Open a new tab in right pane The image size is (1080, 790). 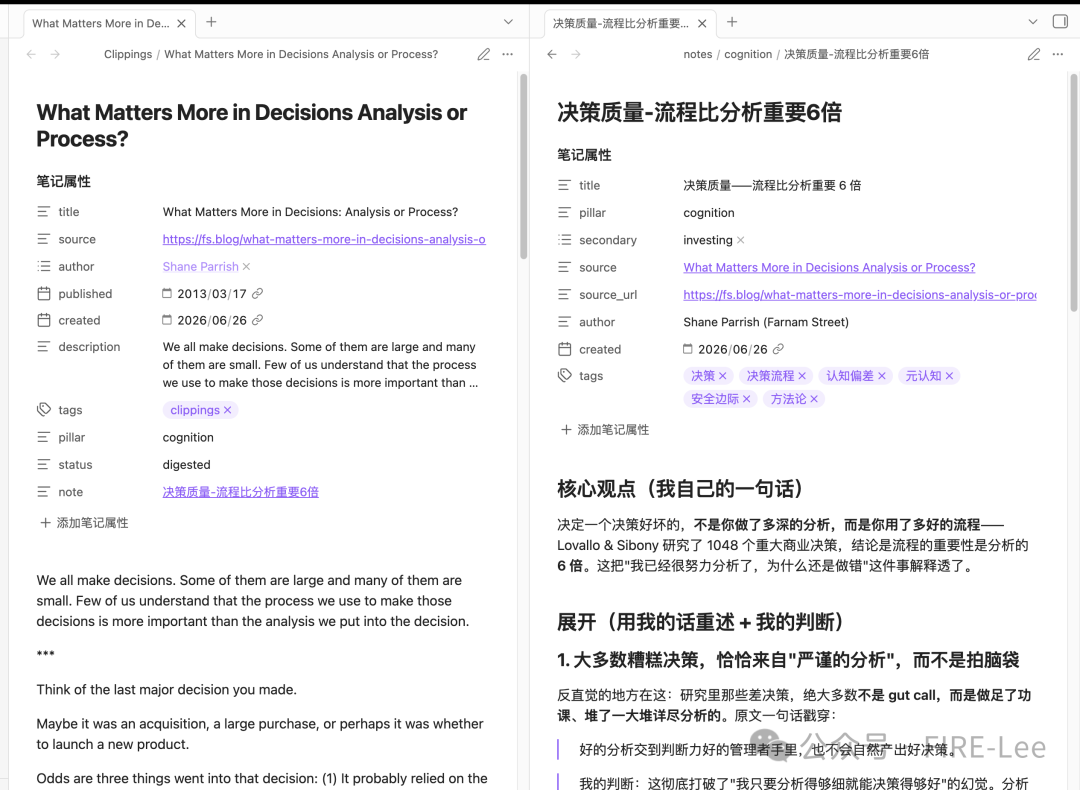(x=732, y=22)
